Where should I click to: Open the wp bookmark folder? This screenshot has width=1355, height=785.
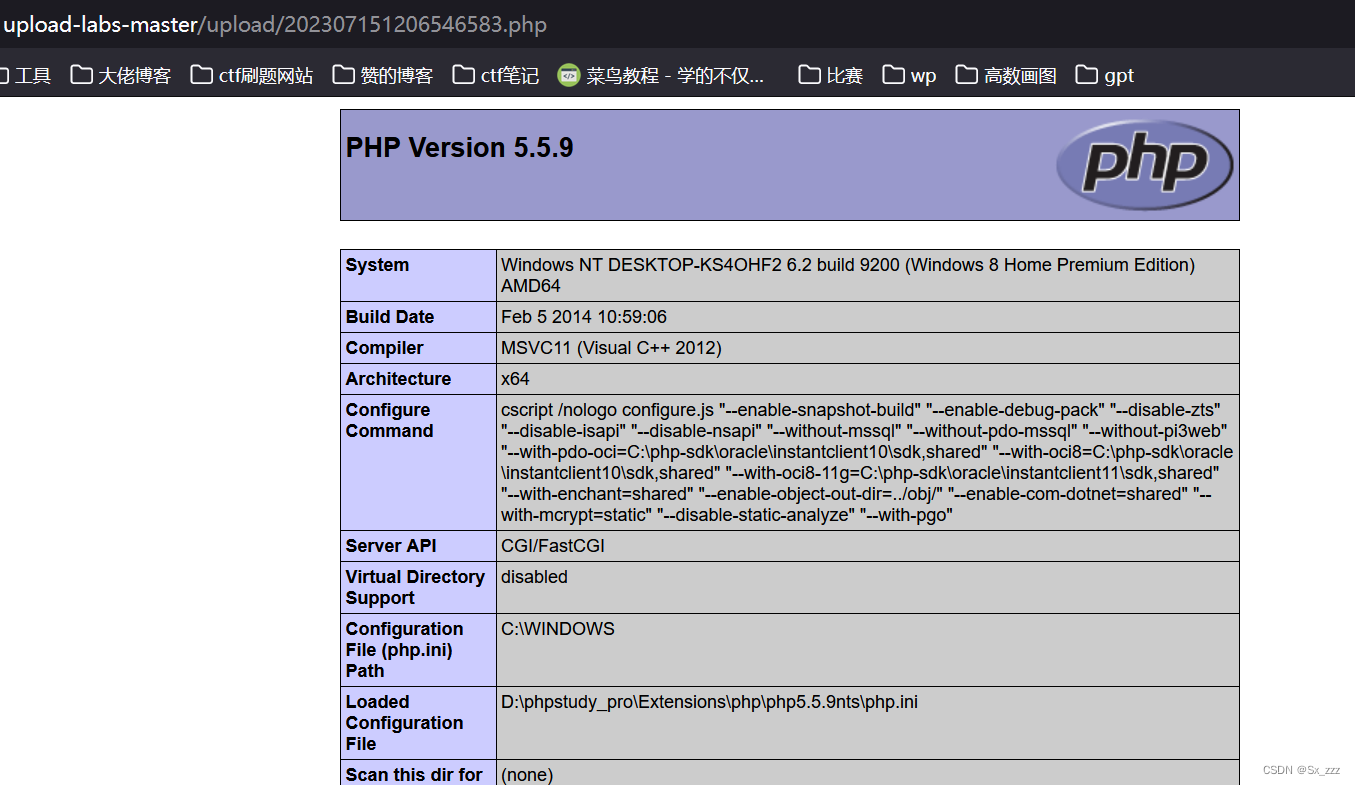pyautogui.click(x=910, y=75)
